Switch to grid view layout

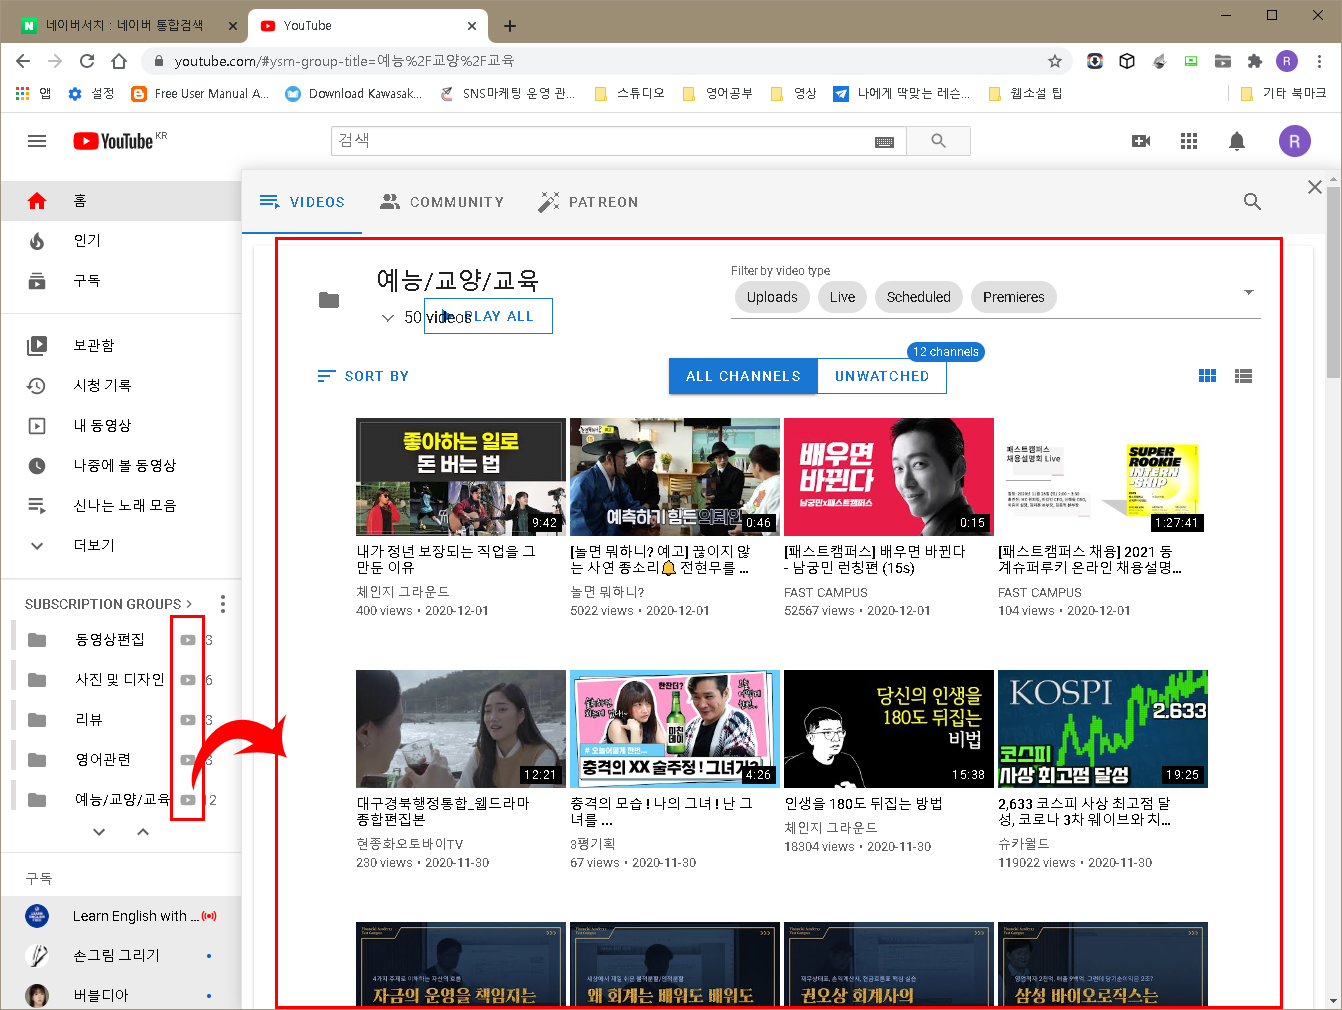[x=1208, y=376]
